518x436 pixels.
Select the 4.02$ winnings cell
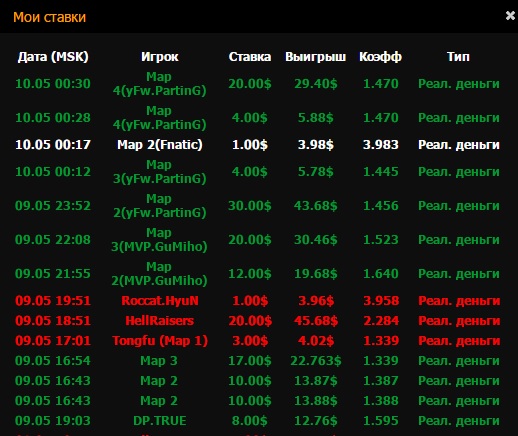click(x=316, y=341)
